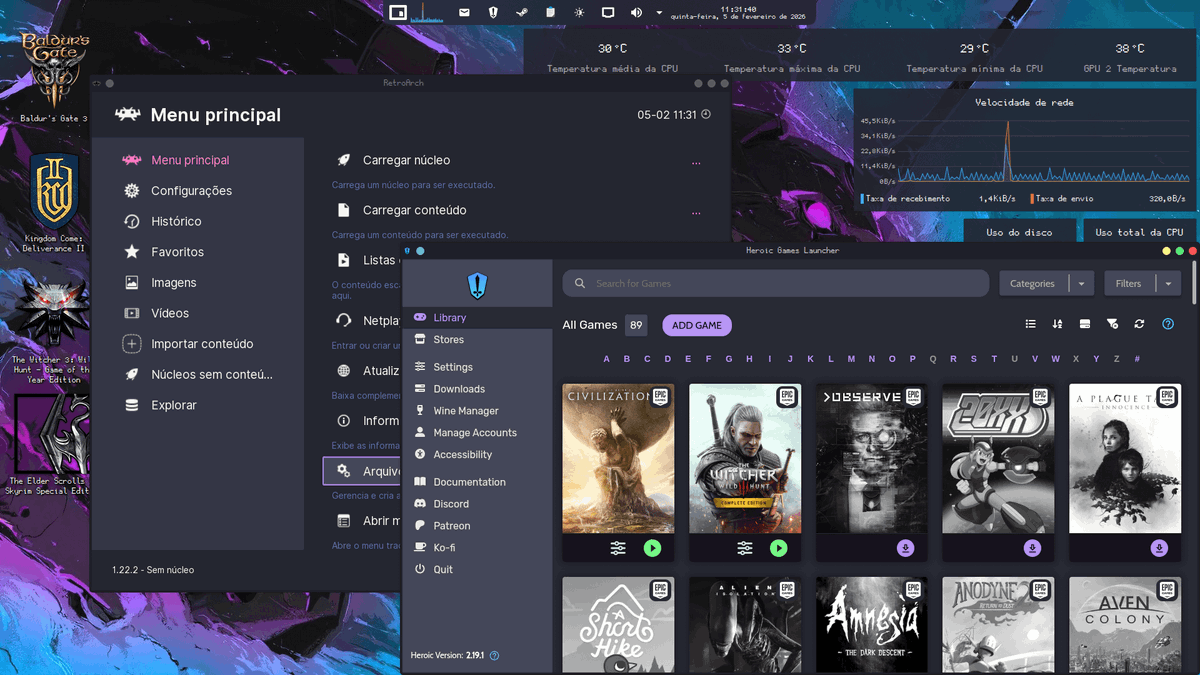Open volume control in top panel
This screenshot has width=1200, height=675.
tap(636, 13)
